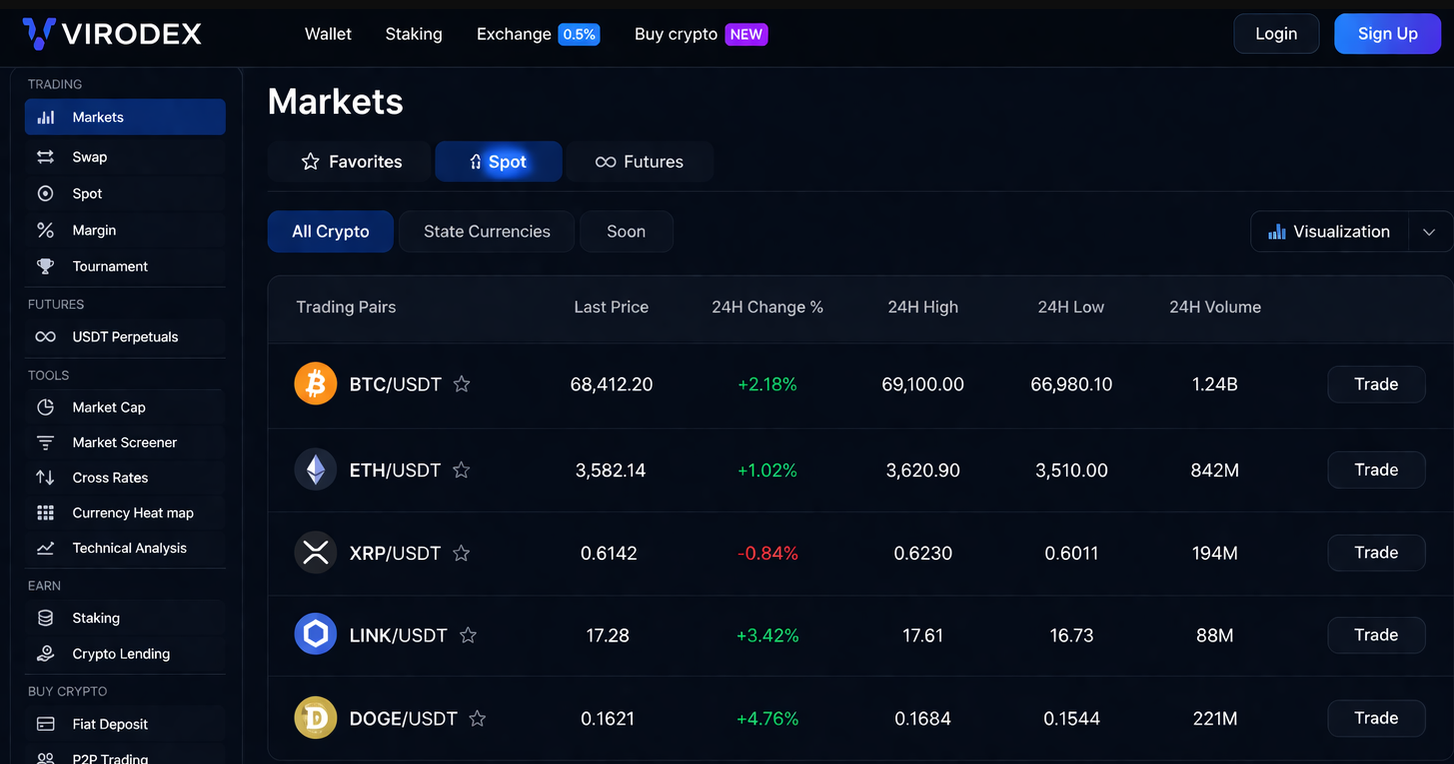
Task: Open Buy crypto in top navigation
Action: pos(676,34)
